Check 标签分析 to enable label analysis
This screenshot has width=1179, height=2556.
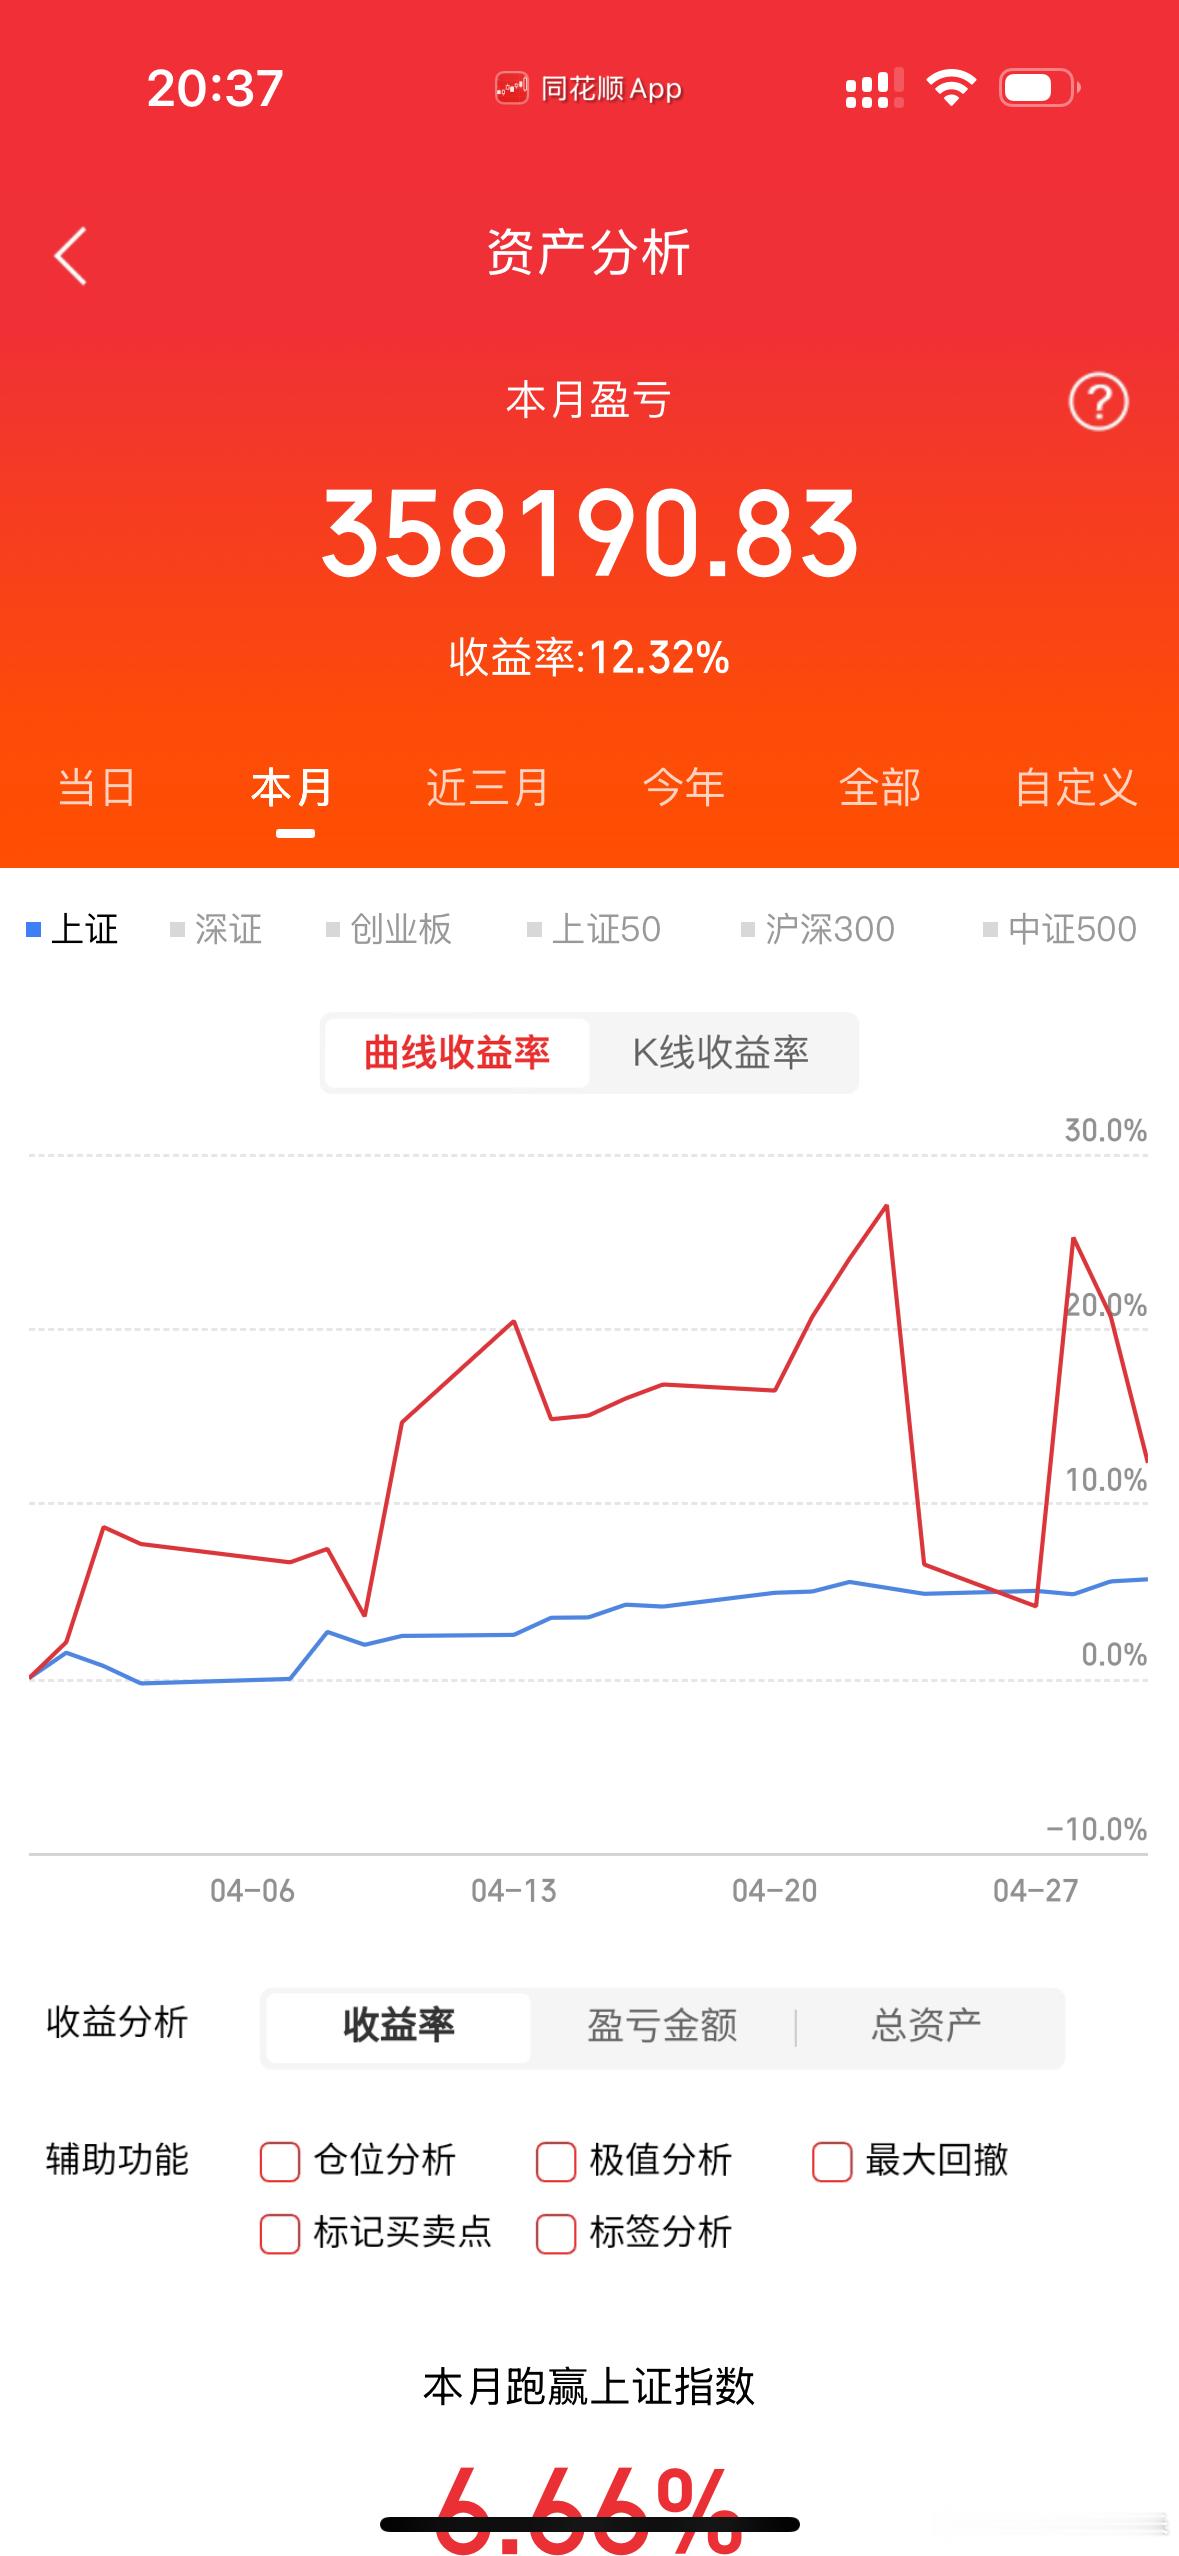(554, 2234)
